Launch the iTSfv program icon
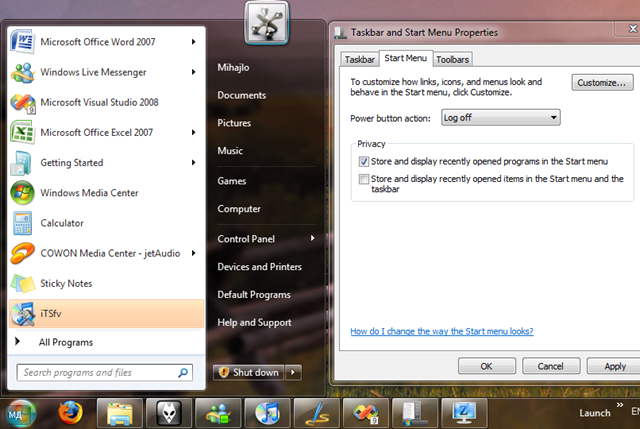The width and height of the screenshot is (640, 429). [22, 313]
